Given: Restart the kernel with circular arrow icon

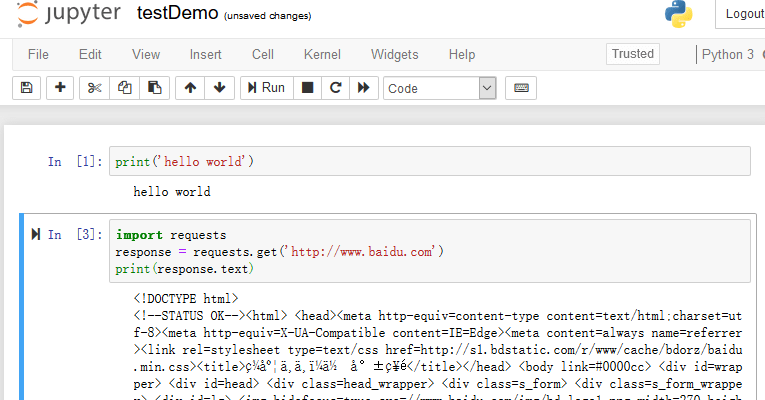Looking at the screenshot, I should point(336,88).
